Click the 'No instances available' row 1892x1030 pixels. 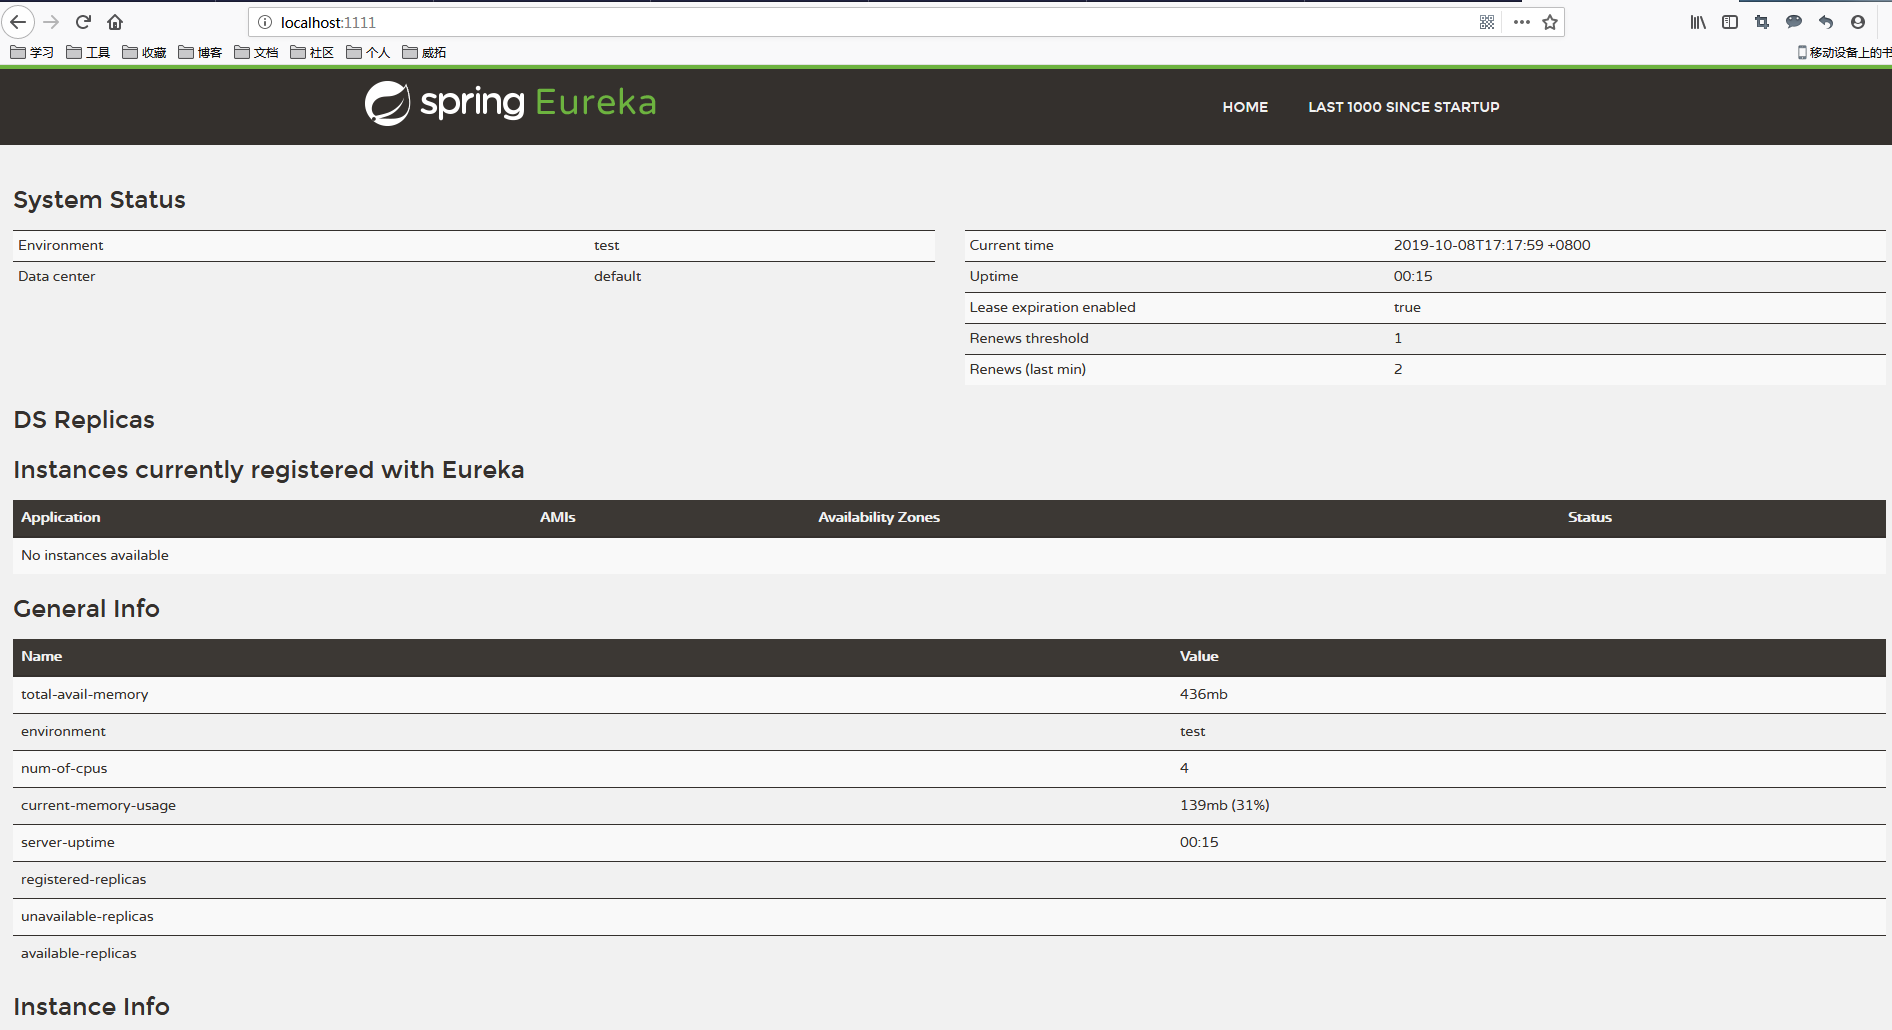[x=949, y=555]
